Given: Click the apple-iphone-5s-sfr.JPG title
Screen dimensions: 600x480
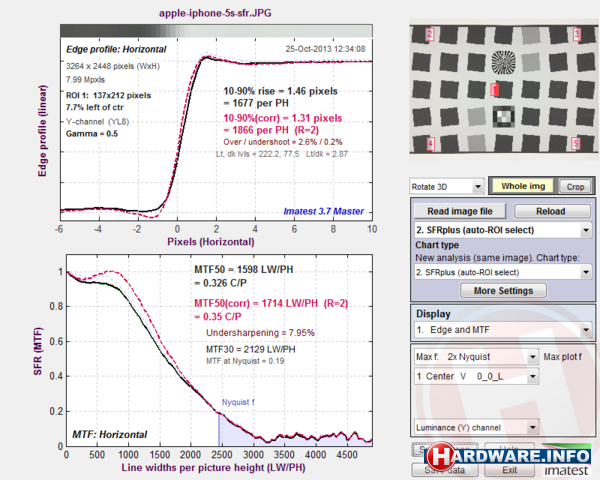Looking at the screenshot, I should (x=215, y=13).
